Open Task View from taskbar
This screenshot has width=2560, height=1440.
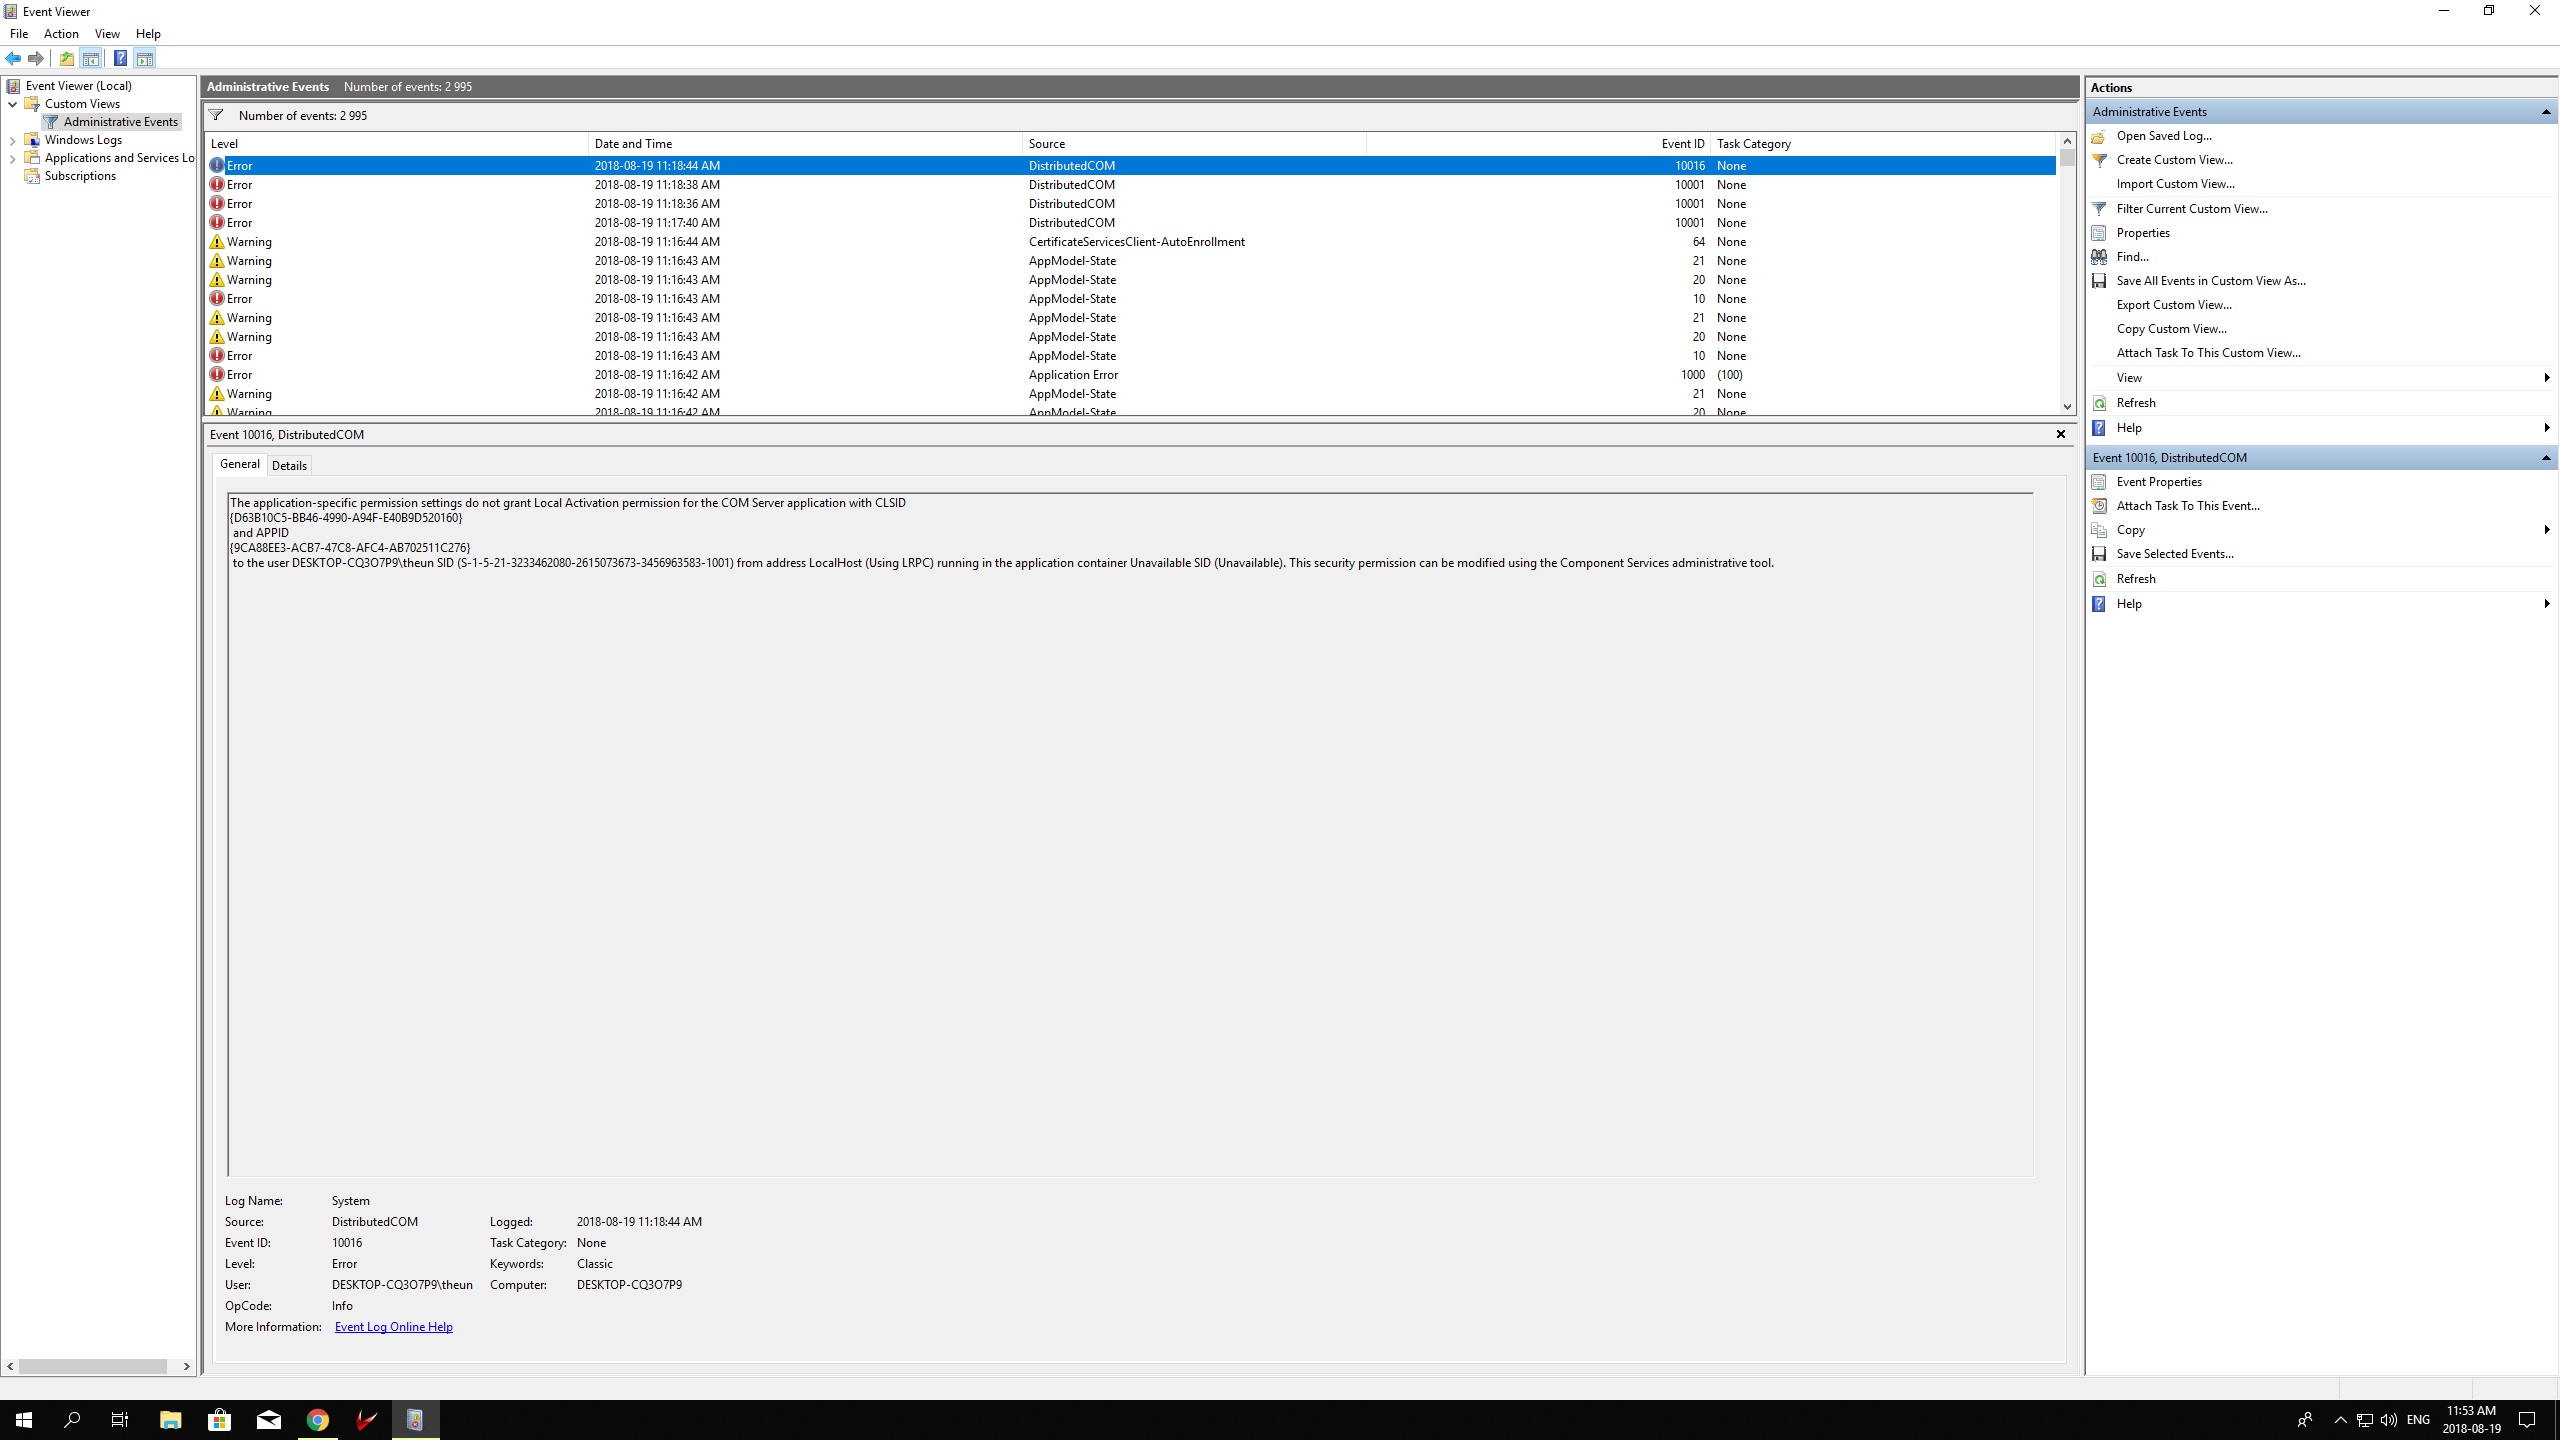[120, 1420]
